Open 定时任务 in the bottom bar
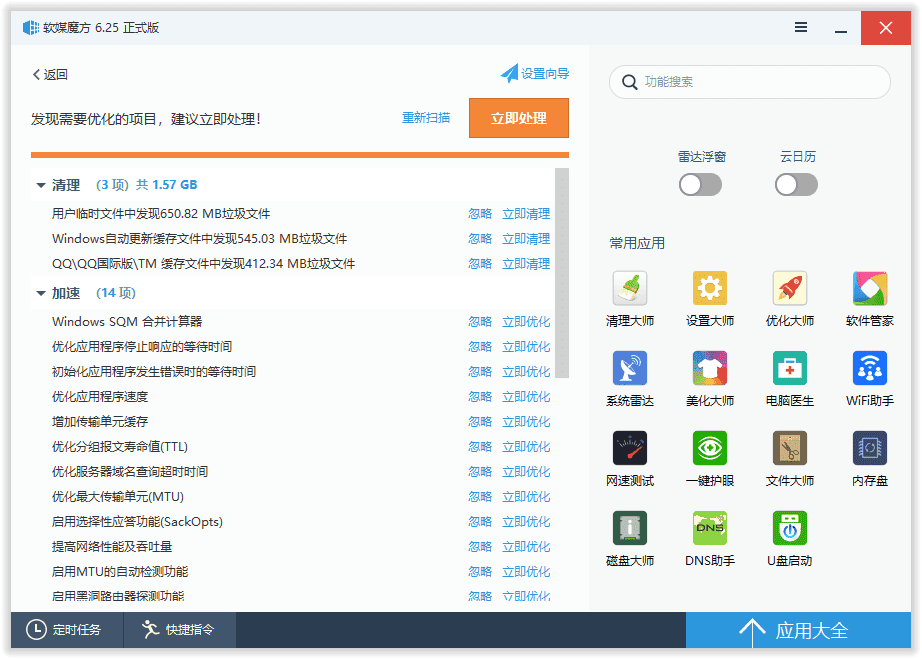 point(66,630)
